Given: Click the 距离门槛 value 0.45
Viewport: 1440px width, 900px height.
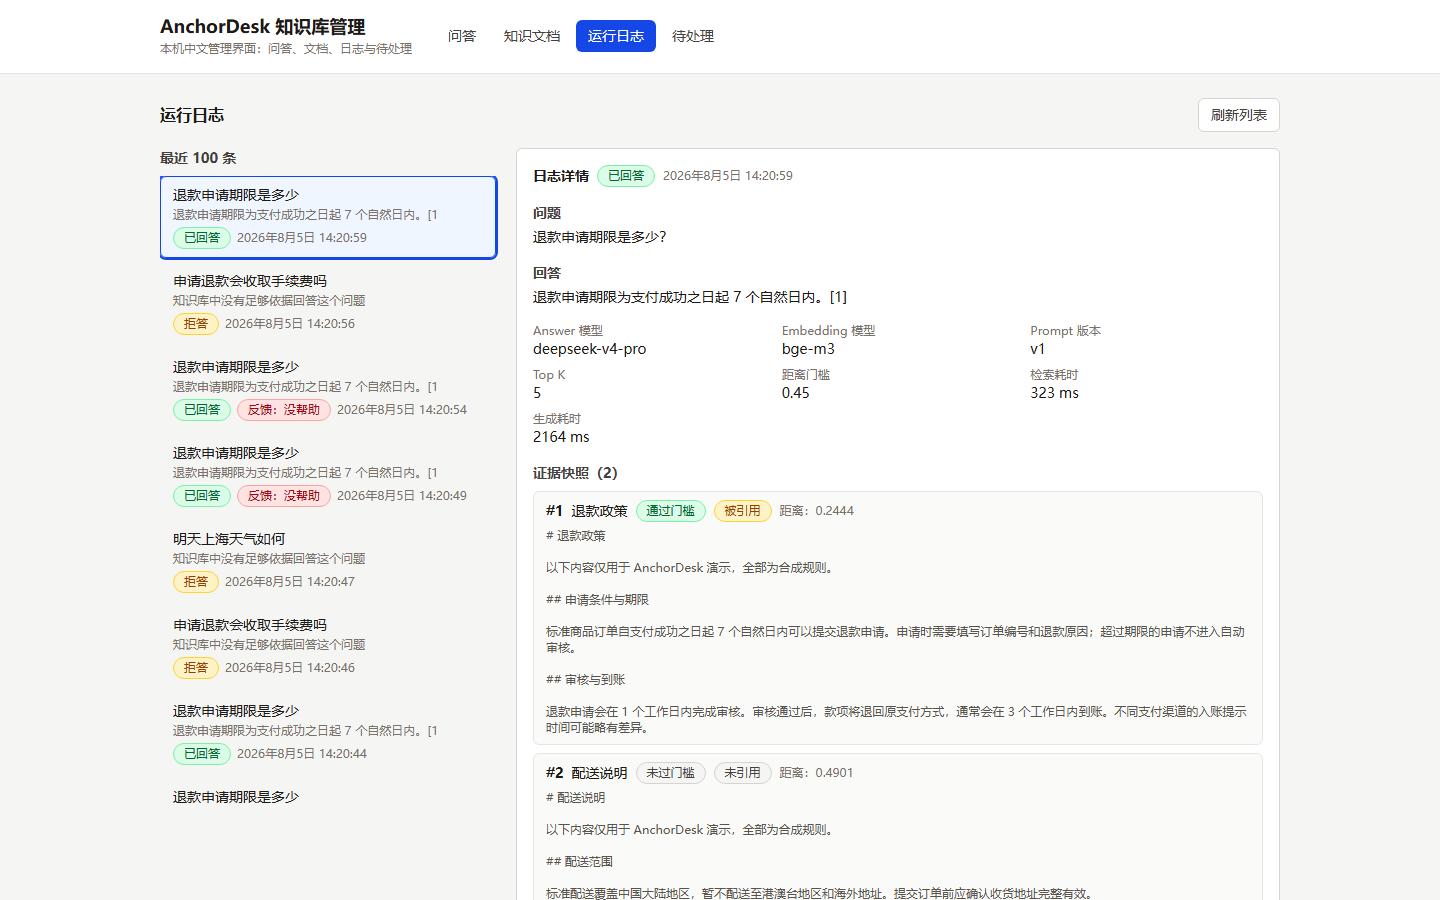Looking at the screenshot, I should (795, 393).
